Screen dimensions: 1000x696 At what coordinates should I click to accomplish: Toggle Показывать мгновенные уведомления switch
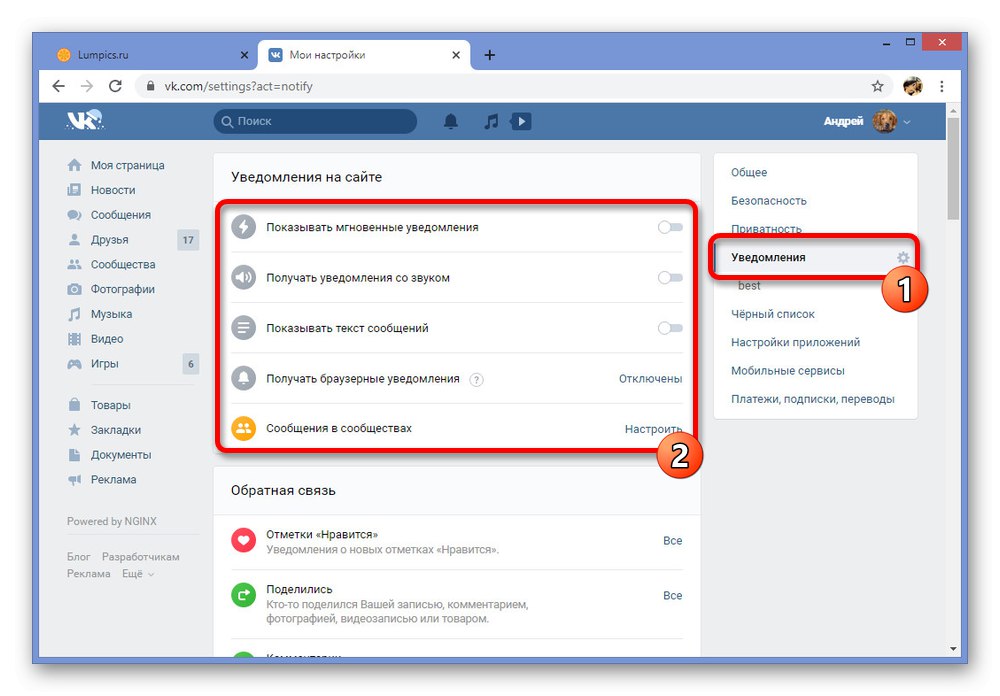click(670, 227)
